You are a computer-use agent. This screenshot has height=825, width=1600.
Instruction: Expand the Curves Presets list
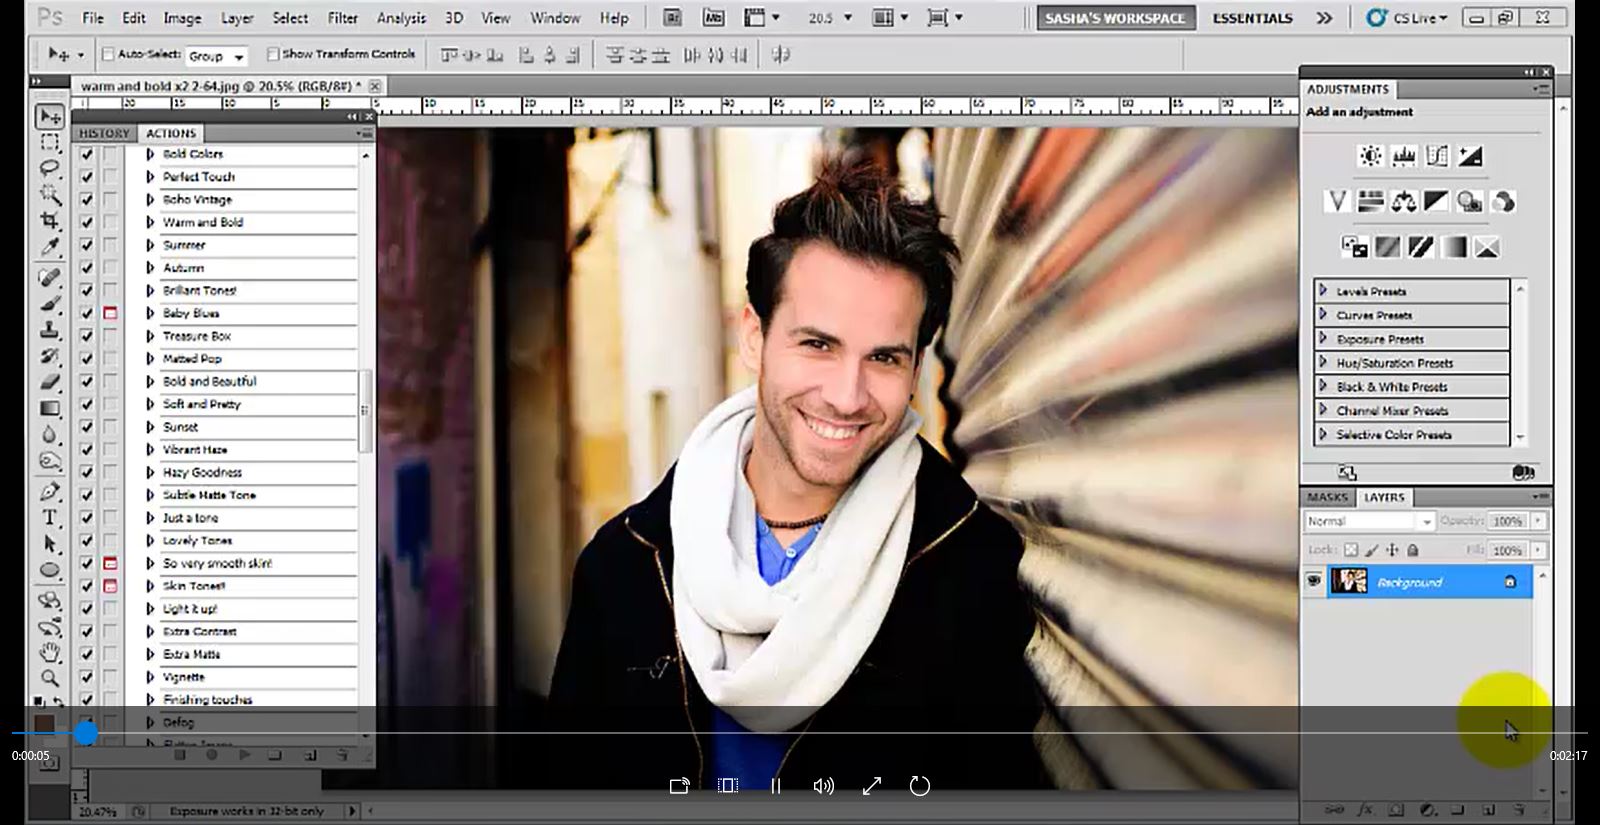pos(1324,315)
